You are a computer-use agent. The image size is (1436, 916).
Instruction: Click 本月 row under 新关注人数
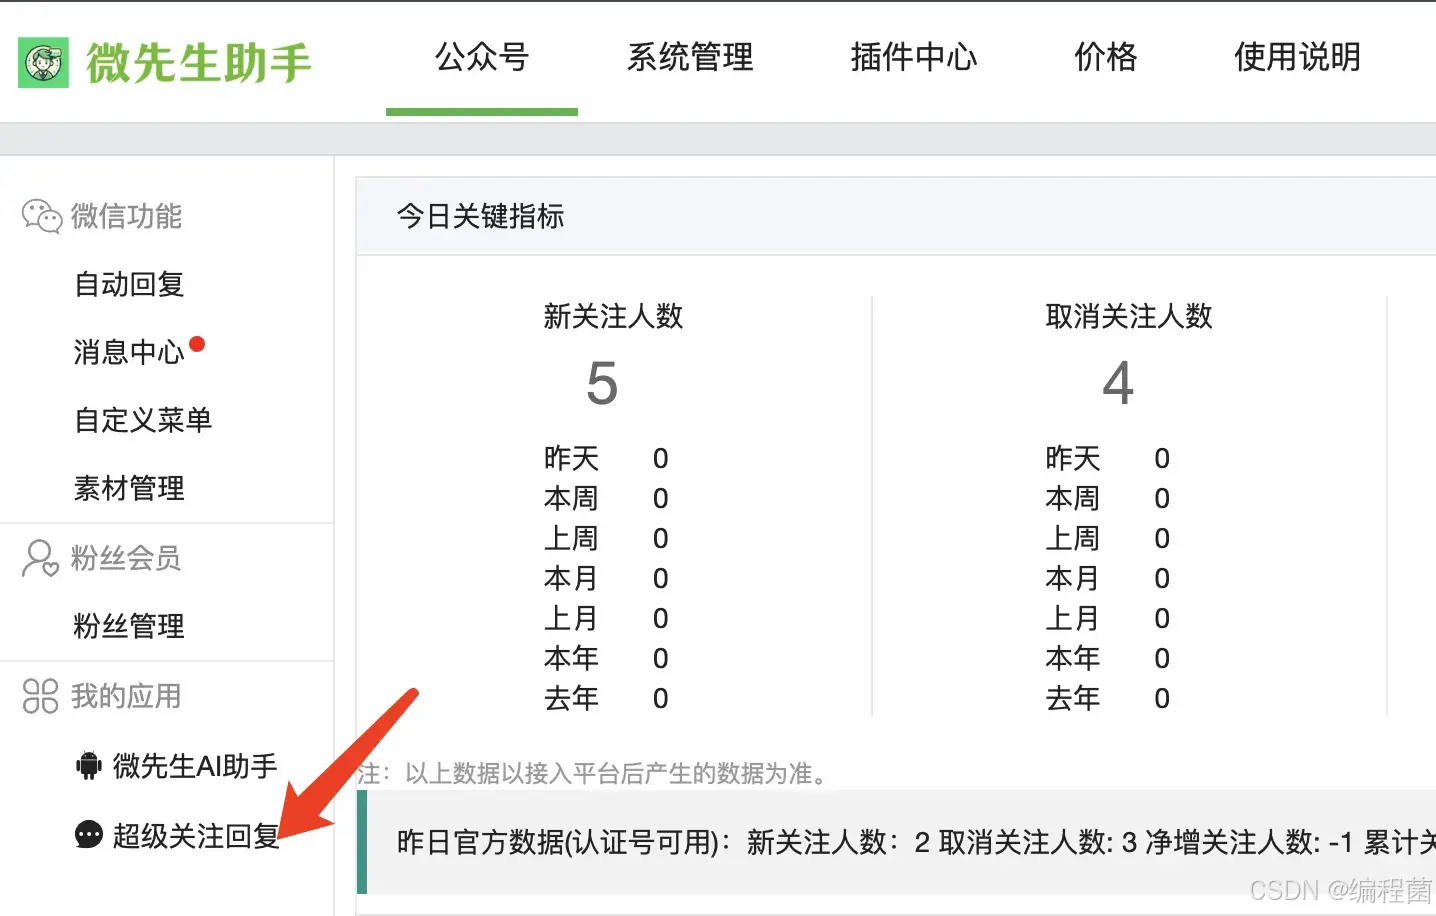click(606, 578)
